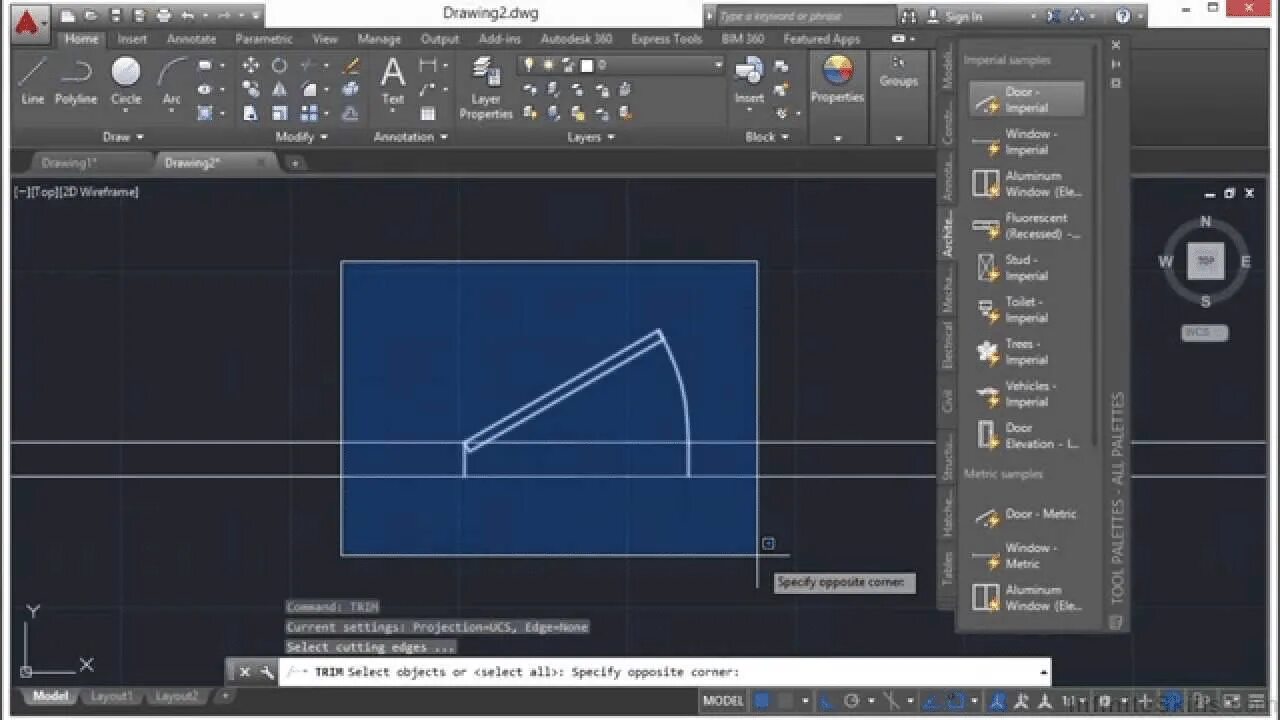Open the Parametric ribbon tab
The width and height of the screenshot is (1280, 720).
(x=264, y=39)
